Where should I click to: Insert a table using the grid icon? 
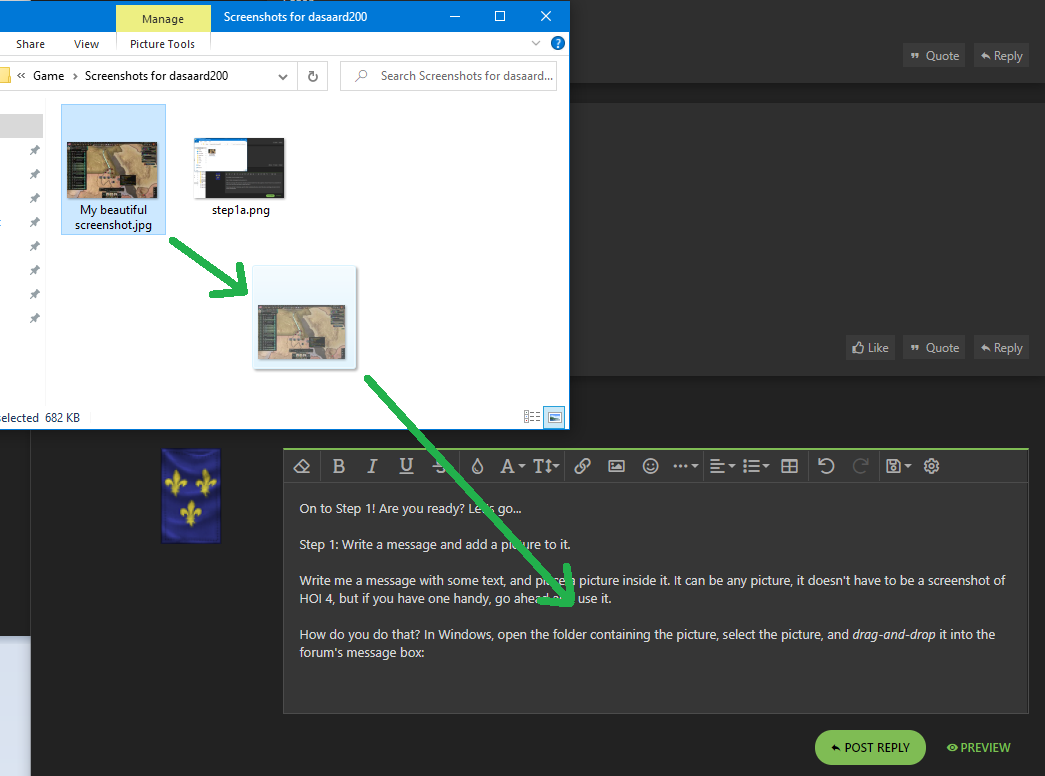pyautogui.click(x=789, y=466)
